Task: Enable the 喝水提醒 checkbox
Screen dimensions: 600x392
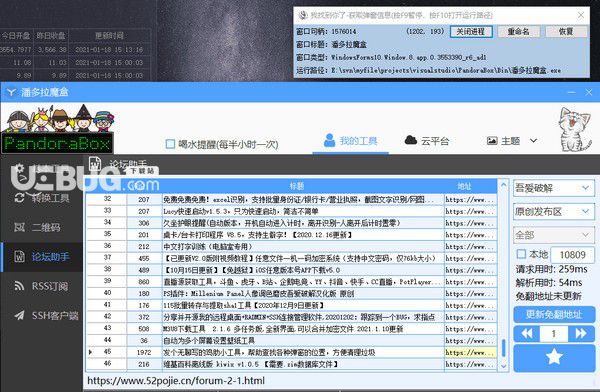Action: tap(170, 144)
